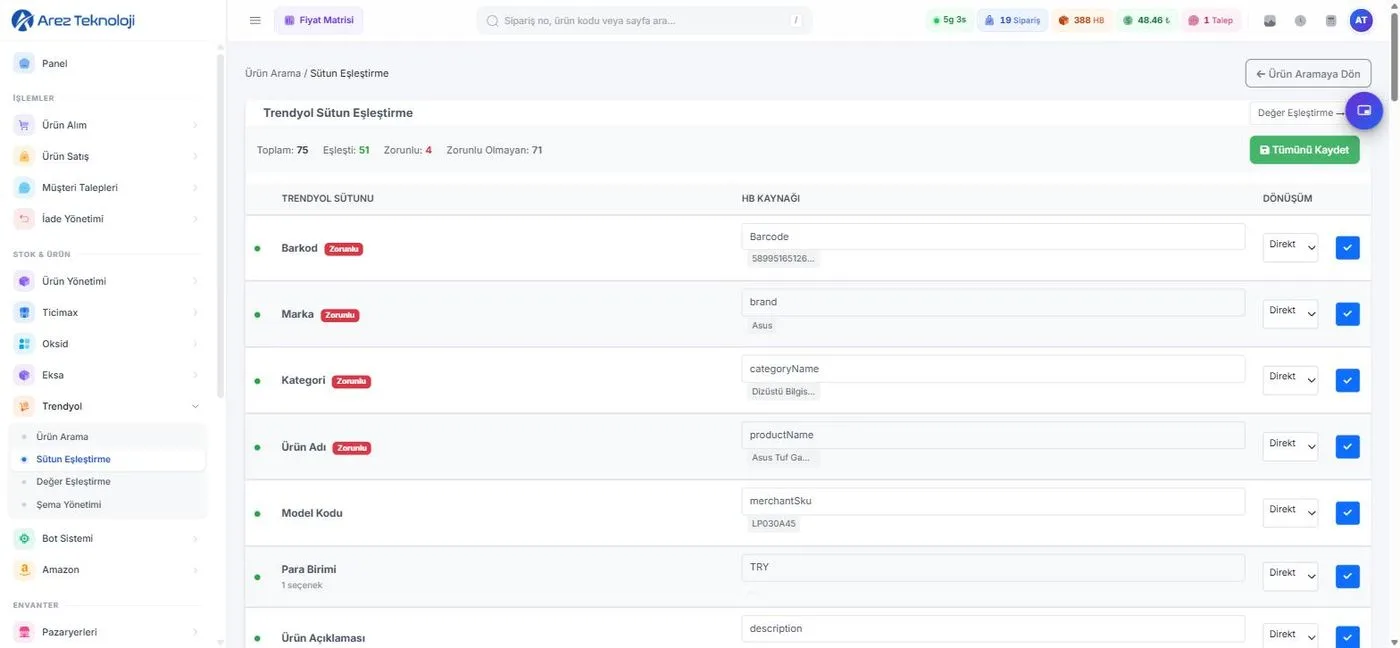Select Değer Eşleştirme in the sidebar submenu
This screenshot has width=1400, height=648.
click(x=73, y=482)
